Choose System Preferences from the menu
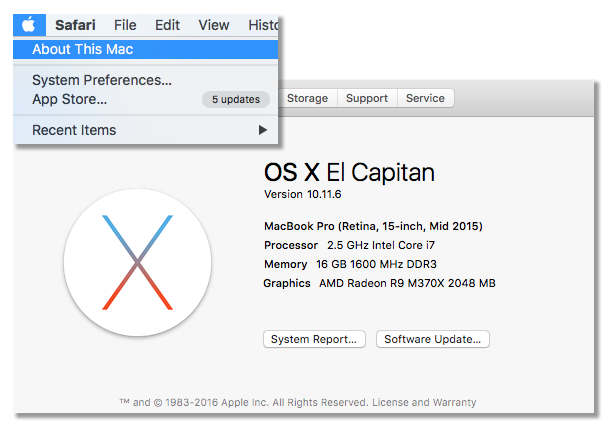This screenshot has width=610, height=427. click(145, 80)
